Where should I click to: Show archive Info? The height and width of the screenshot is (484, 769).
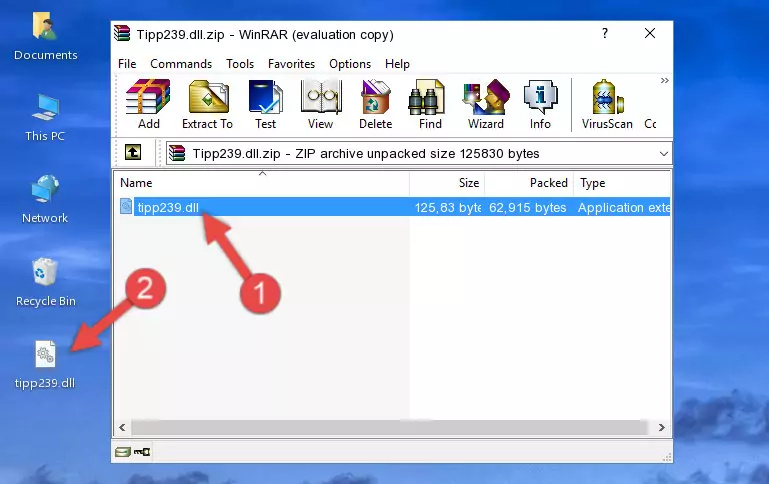click(540, 104)
